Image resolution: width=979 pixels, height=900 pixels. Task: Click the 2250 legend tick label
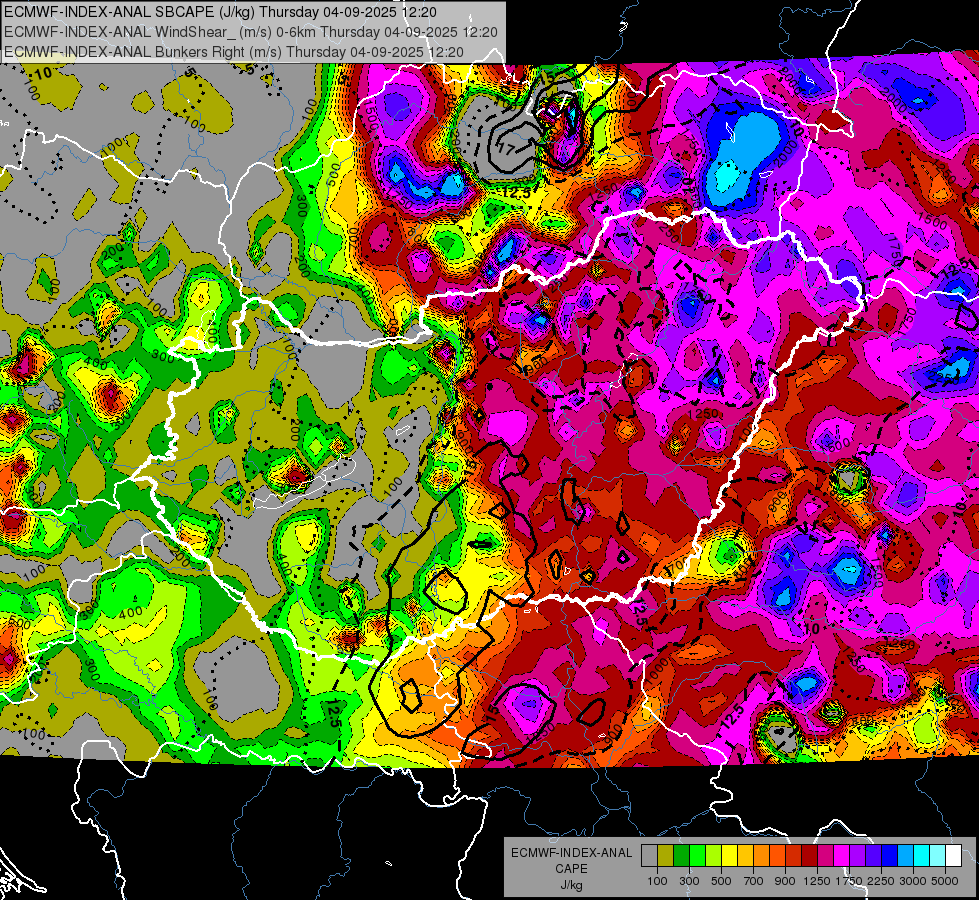(x=881, y=881)
